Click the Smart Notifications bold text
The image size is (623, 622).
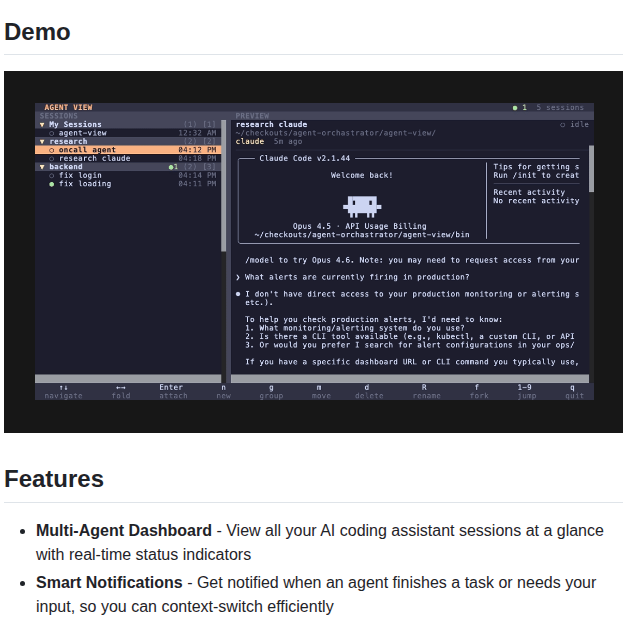[x=109, y=582]
